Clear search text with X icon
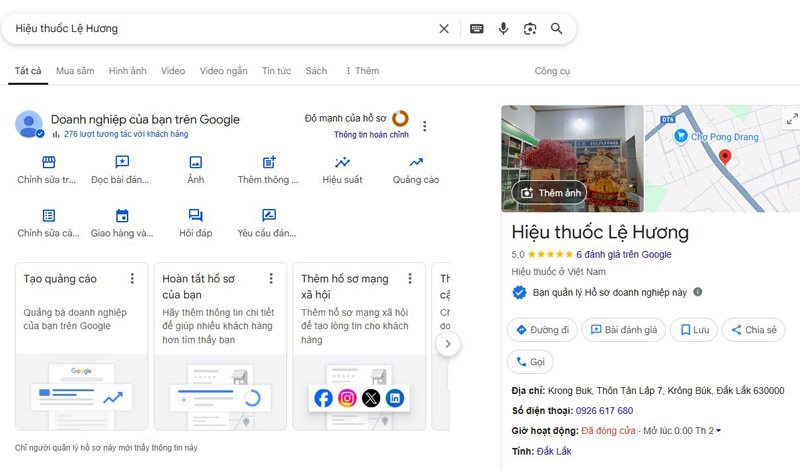This screenshot has height=470, width=800. tap(444, 29)
